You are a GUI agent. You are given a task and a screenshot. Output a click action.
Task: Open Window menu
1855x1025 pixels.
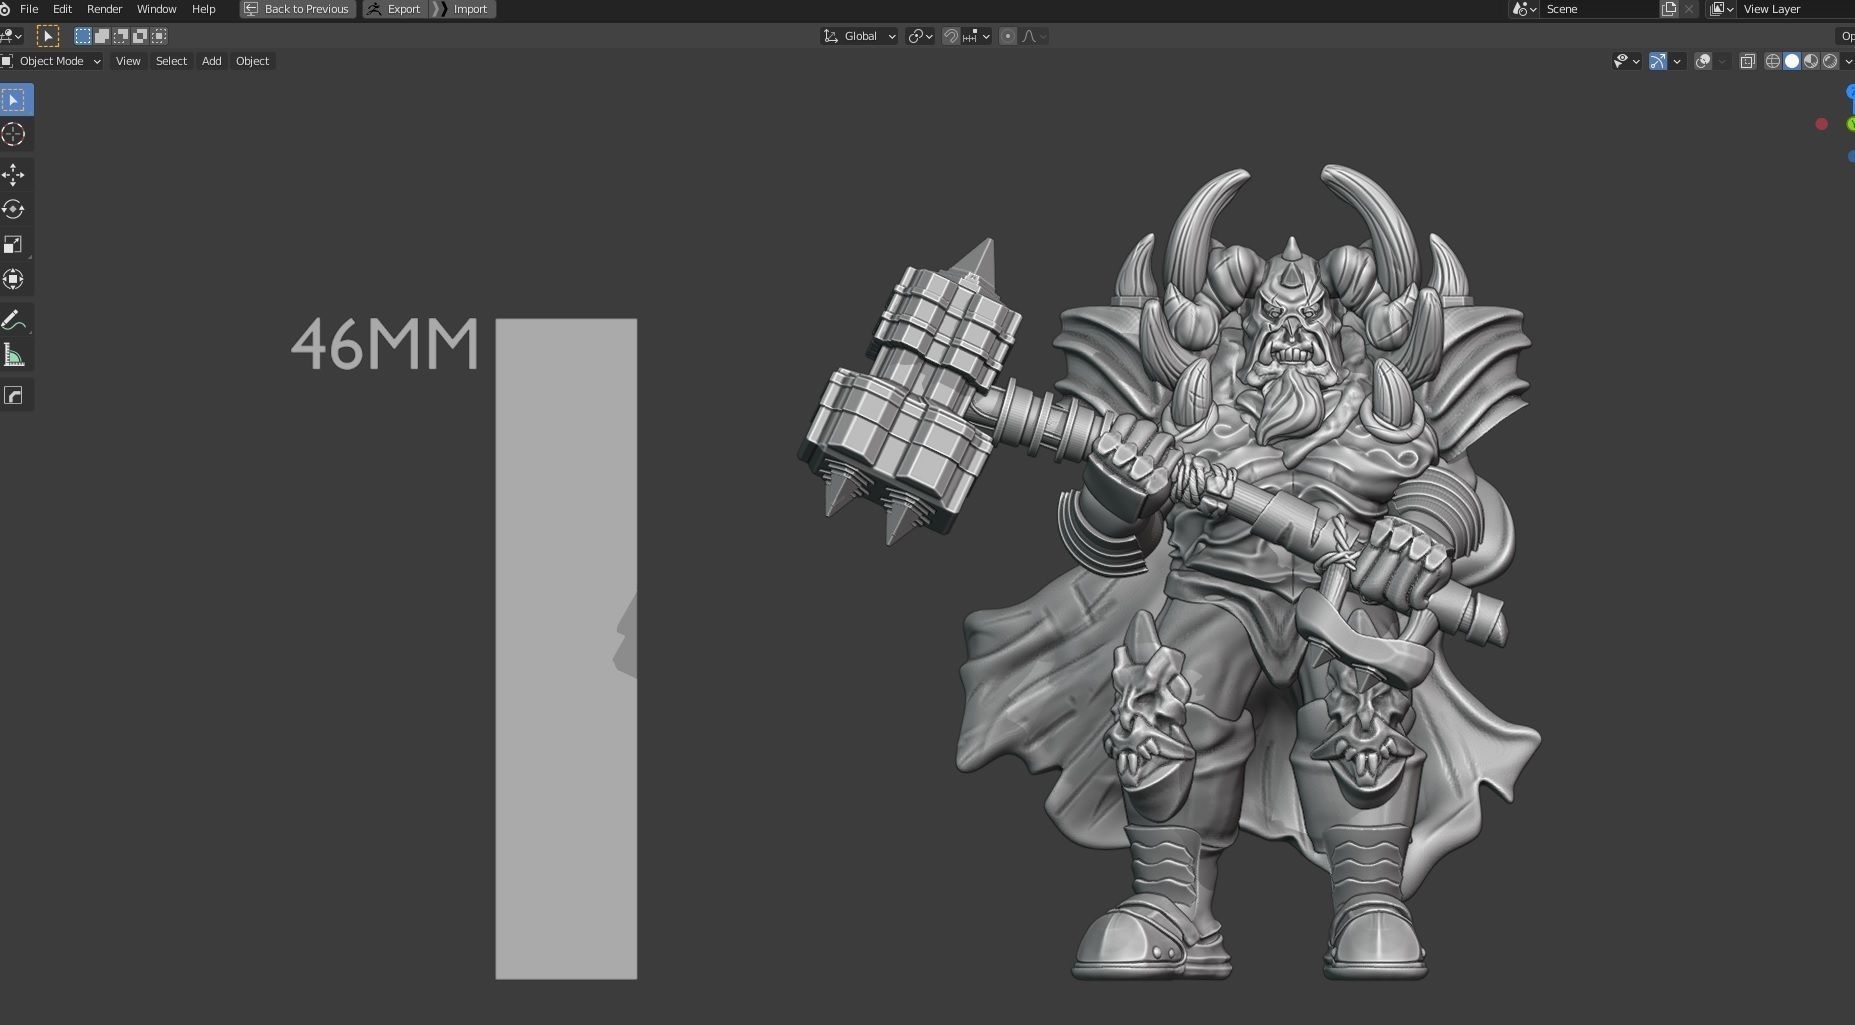click(156, 9)
